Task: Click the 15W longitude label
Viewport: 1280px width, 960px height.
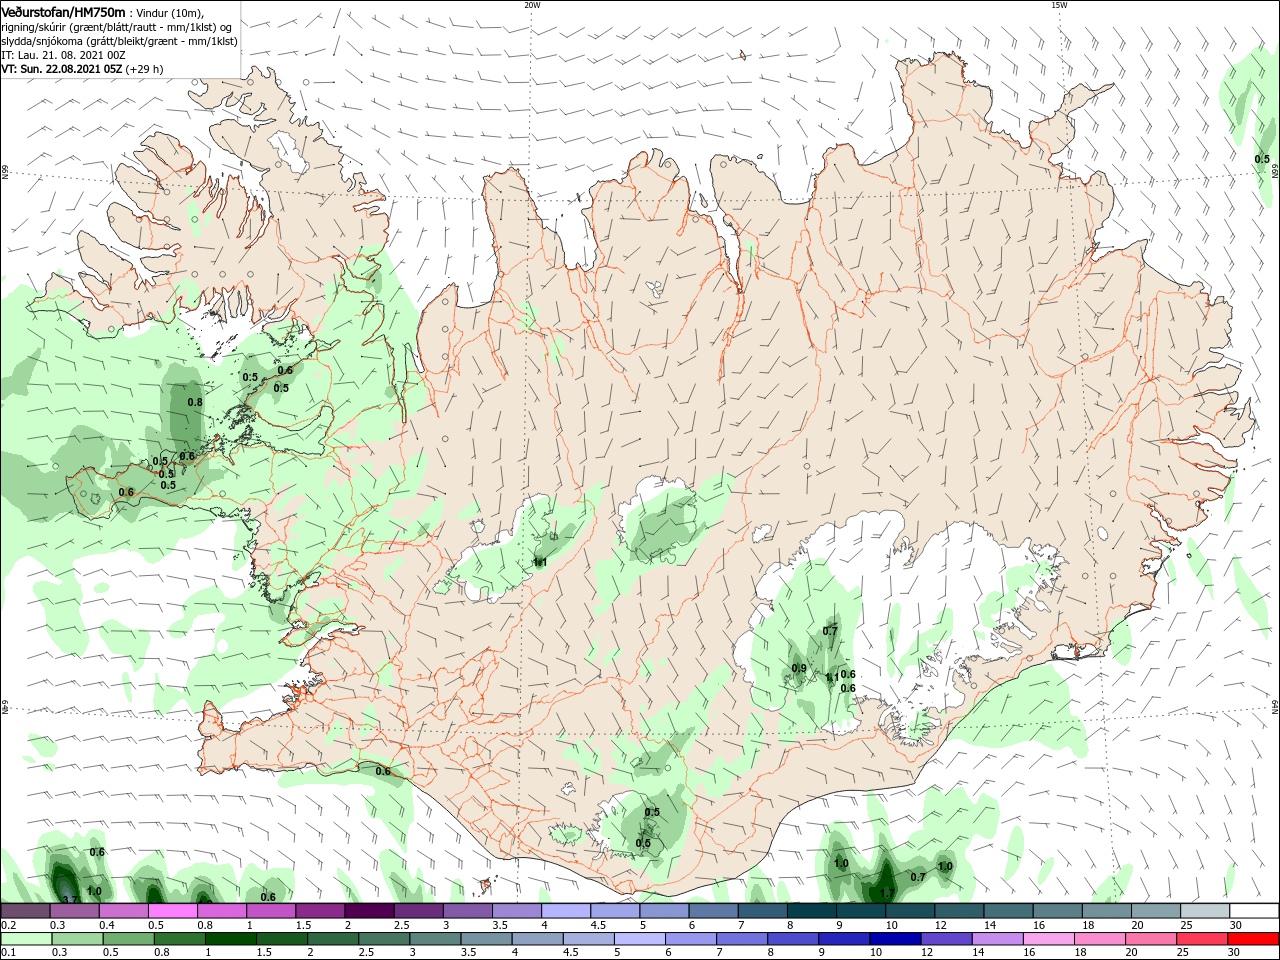Action: [x=1059, y=5]
